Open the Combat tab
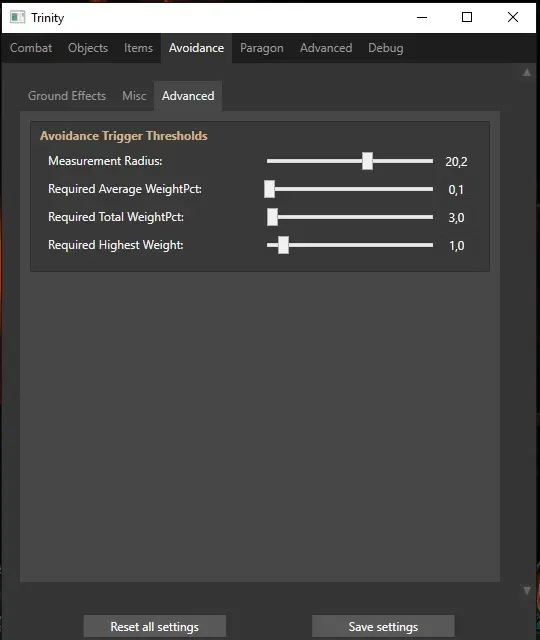The height and width of the screenshot is (640, 540). [x=31, y=48]
